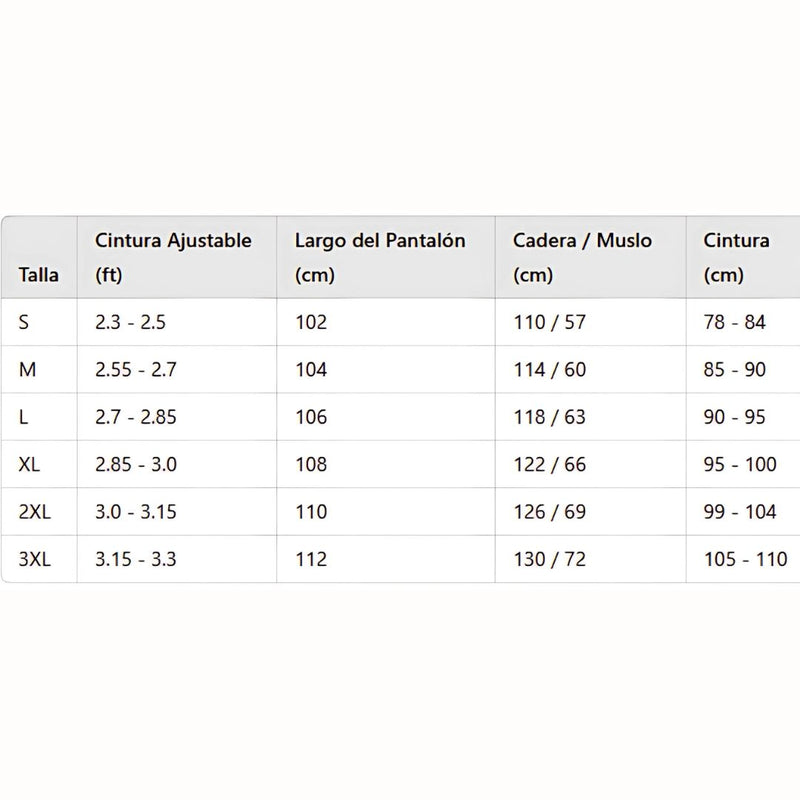
Task: Click the 110 / 57 hip-thigh cell
Action: (549, 322)
